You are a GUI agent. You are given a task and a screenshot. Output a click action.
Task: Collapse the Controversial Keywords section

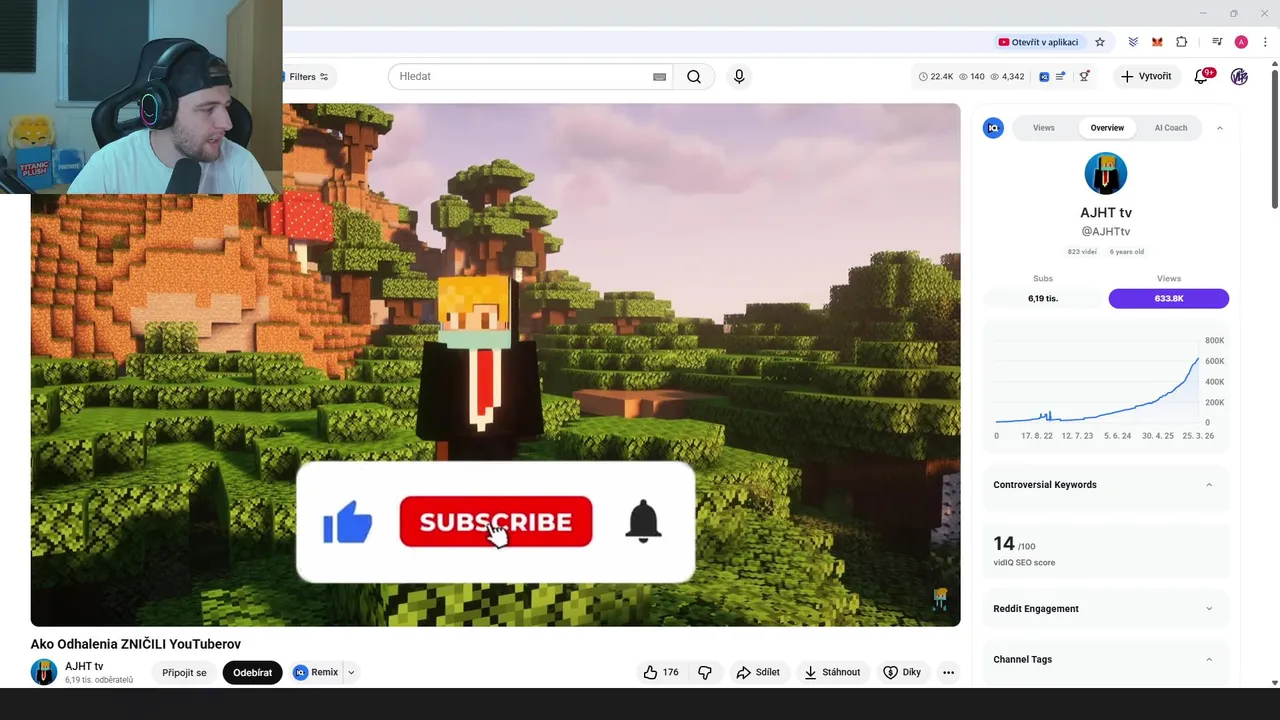[x=1209, y=485]
